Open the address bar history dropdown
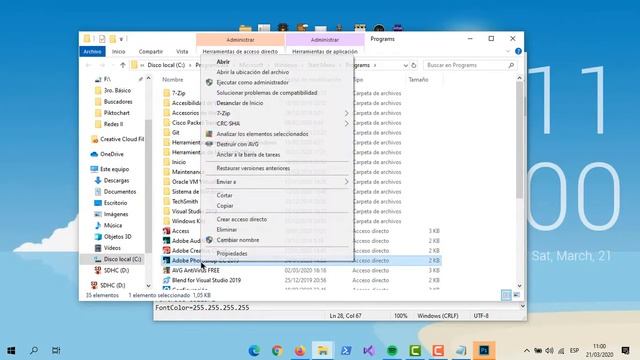Viewport: 640px width, 360px height. pyautogui.click(x=405, y=65)
